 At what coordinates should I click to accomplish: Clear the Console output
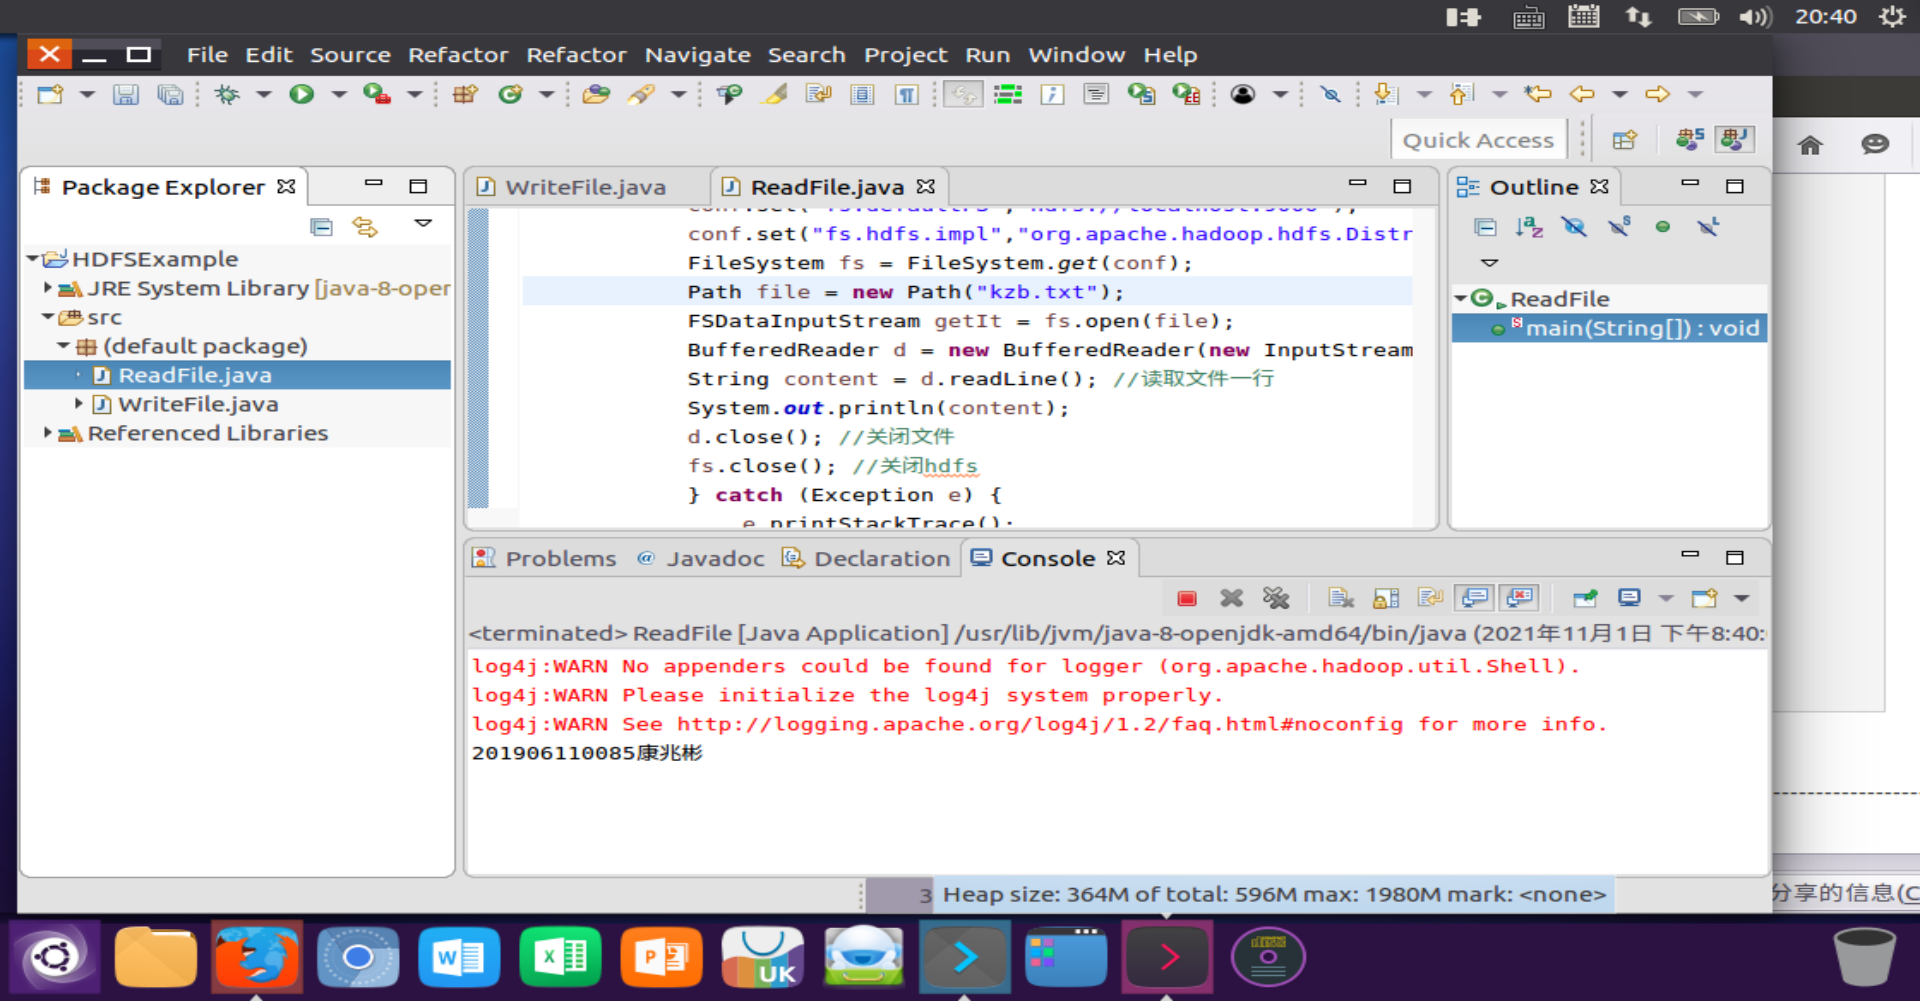(x=1341, y=597)
